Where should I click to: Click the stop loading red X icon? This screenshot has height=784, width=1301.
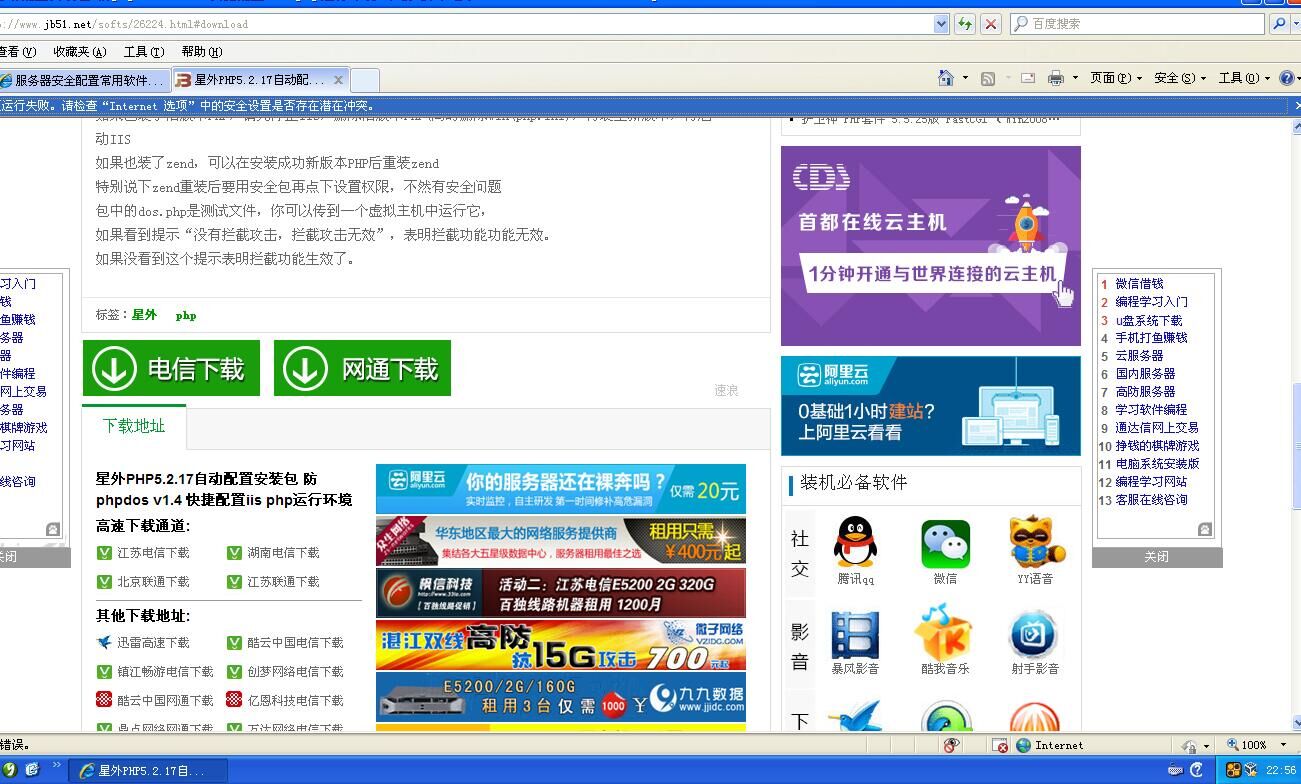[x=990, y=24]
